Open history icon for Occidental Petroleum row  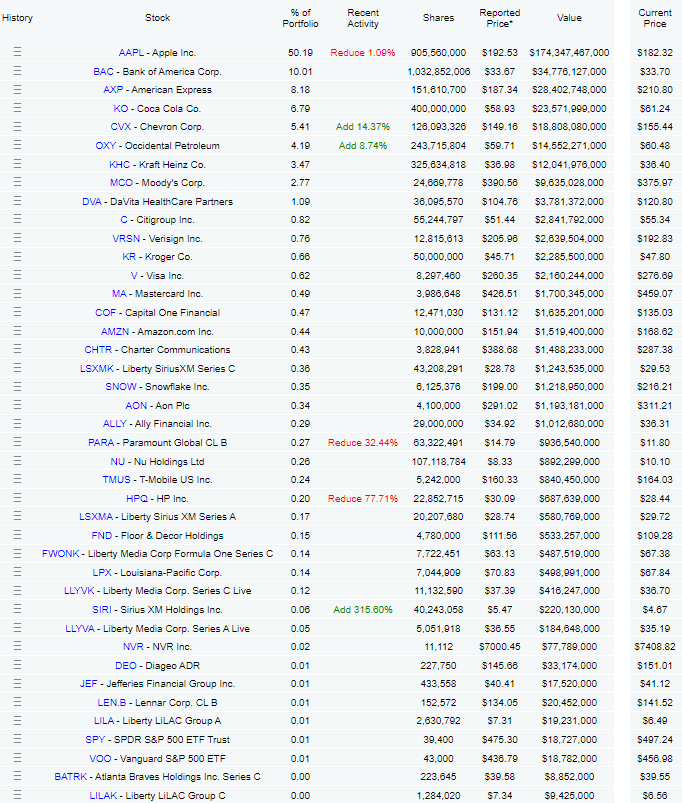pos(17,145)
